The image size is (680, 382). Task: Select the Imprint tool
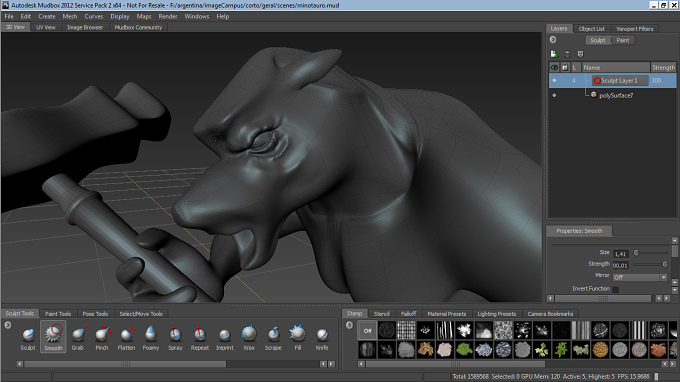click(x=225, y=337)
